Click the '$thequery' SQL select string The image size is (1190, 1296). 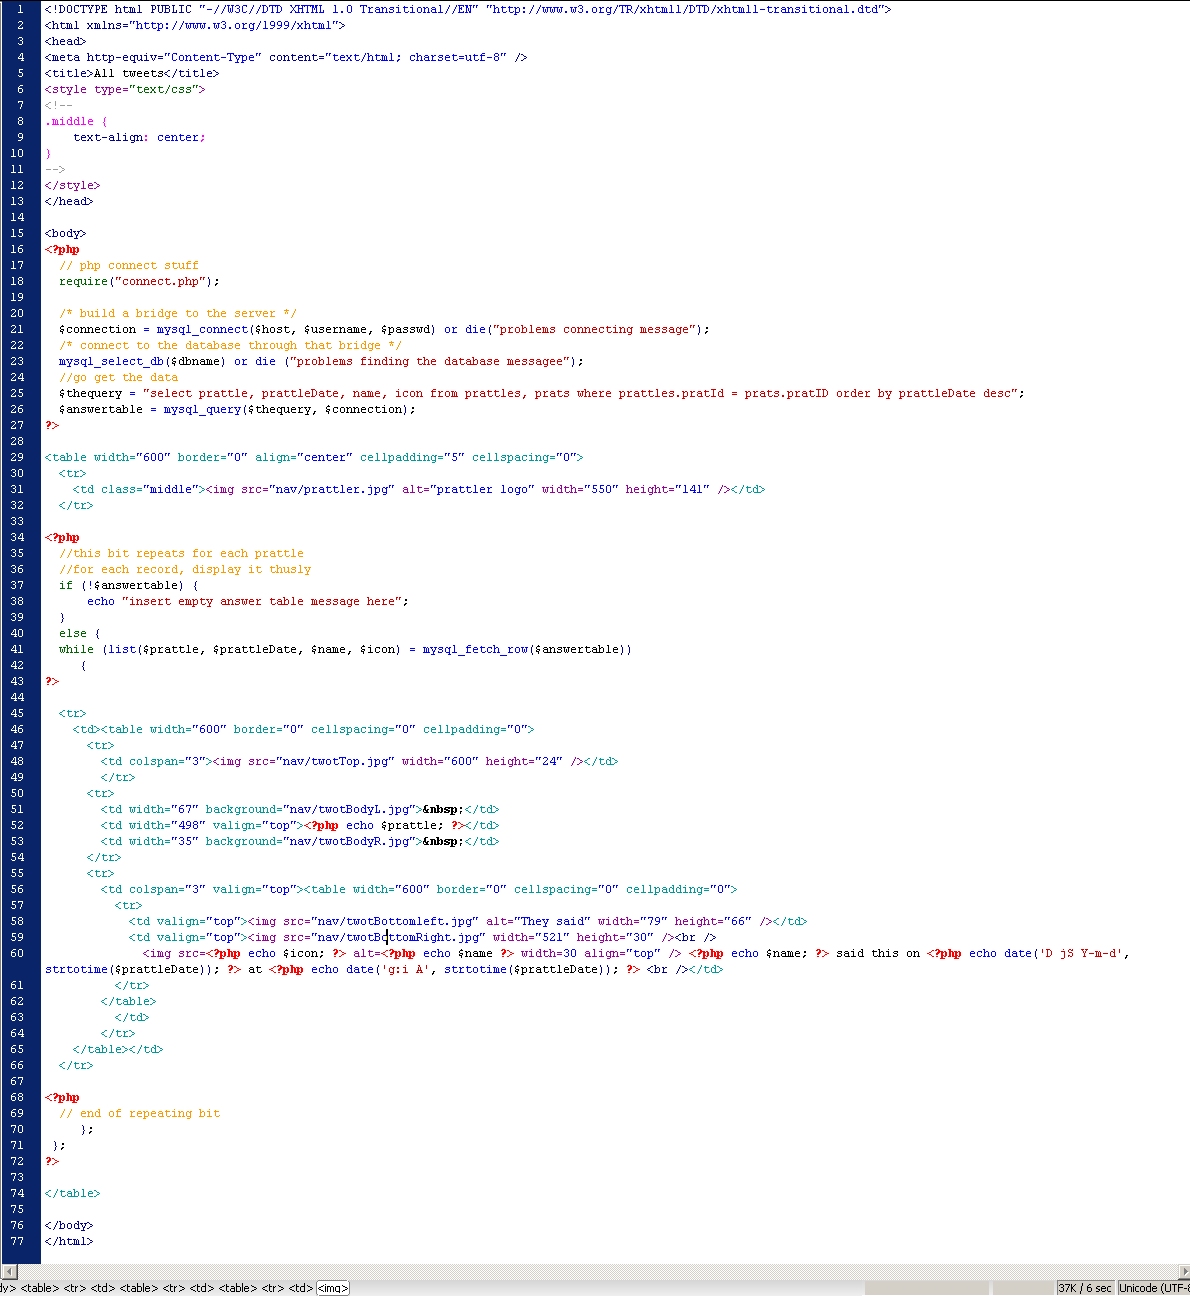coord(583,393)
